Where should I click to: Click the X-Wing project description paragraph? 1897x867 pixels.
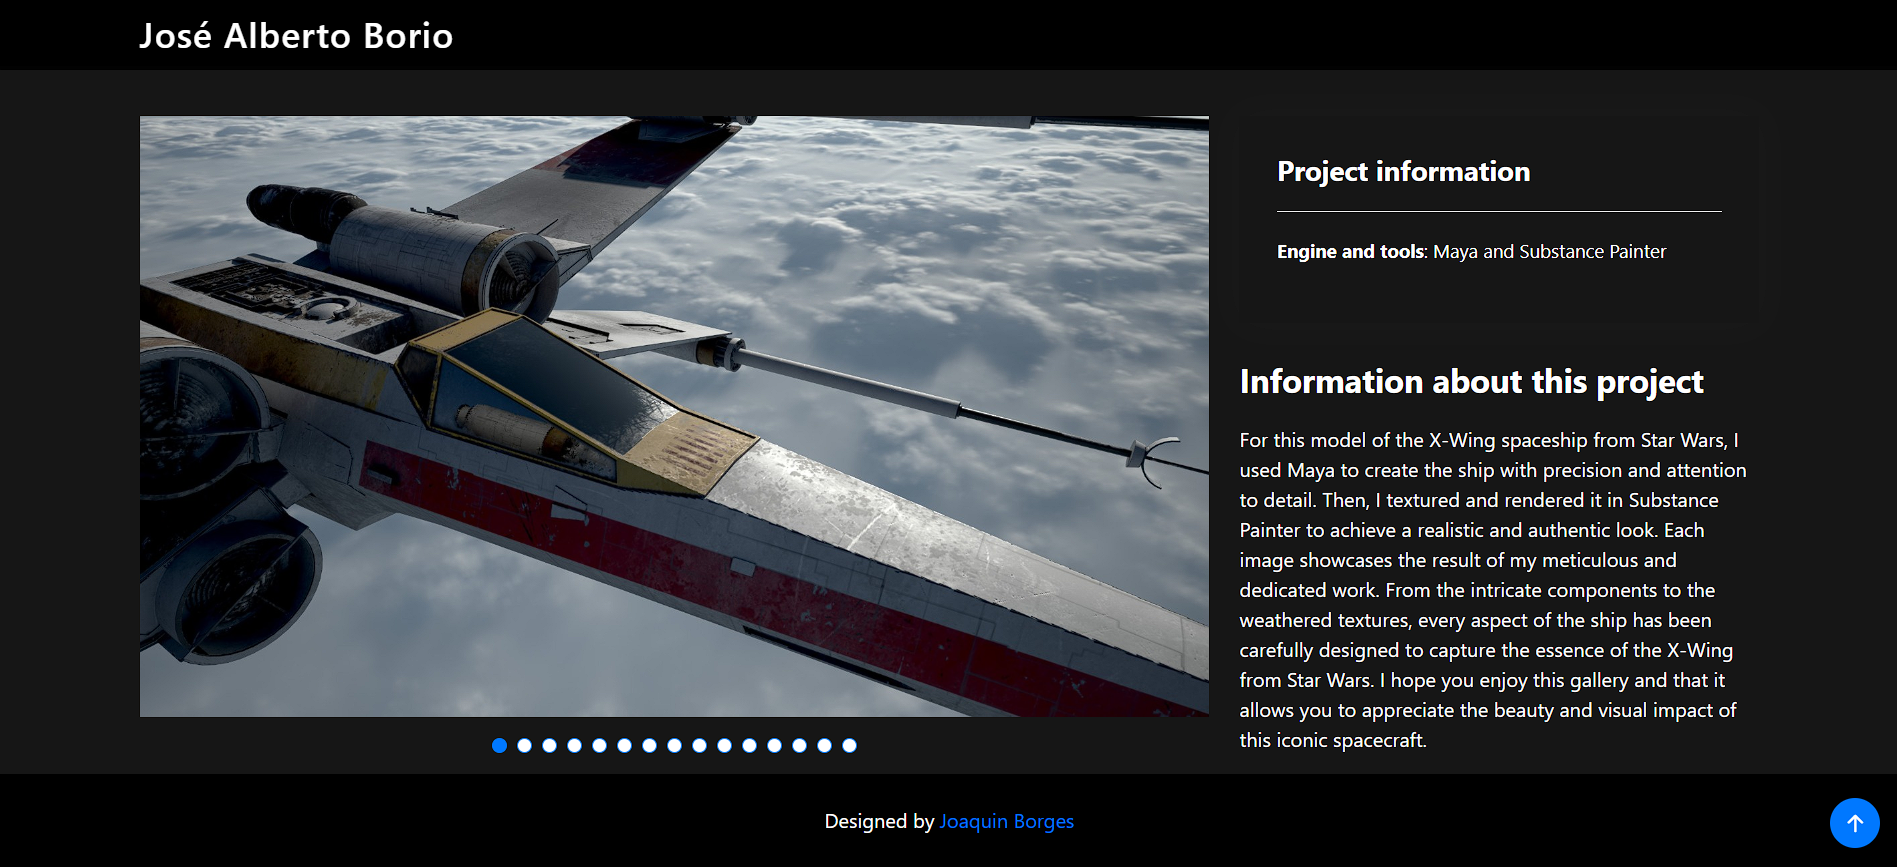tap(1493, 590)
